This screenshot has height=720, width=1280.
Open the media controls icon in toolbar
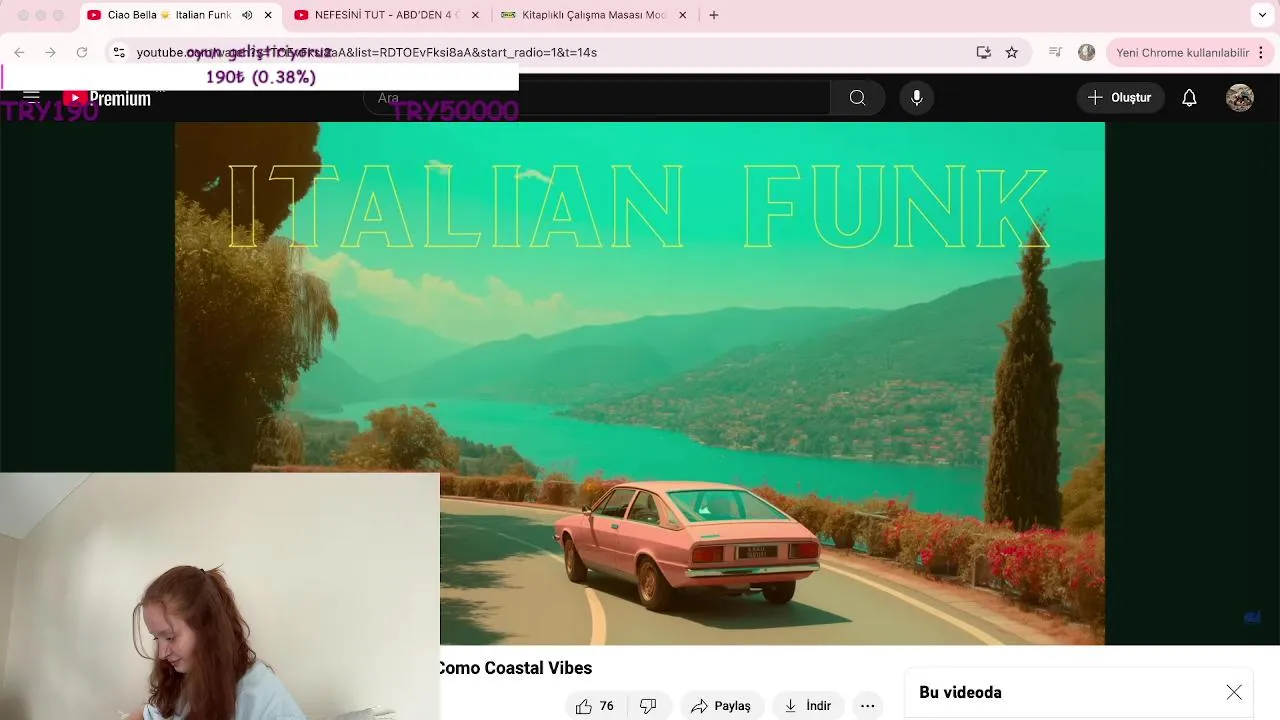click(1055, 52)
